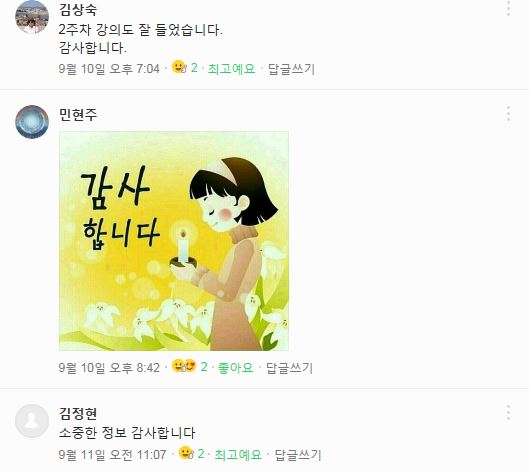Click reaction emojis on 민현주's comment
This screenshot has width=529, height=473.
[x=184, y=366]
